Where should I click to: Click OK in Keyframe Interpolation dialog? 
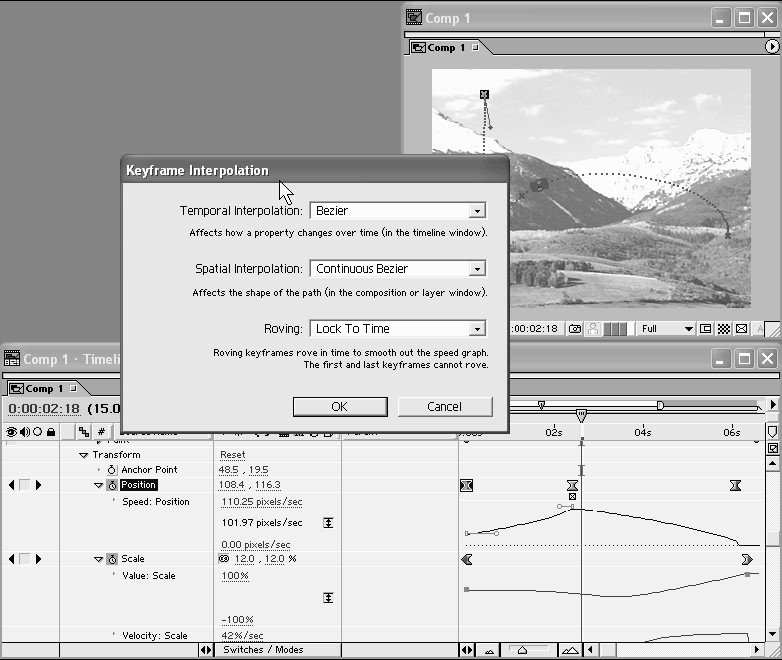click(339, 406)
